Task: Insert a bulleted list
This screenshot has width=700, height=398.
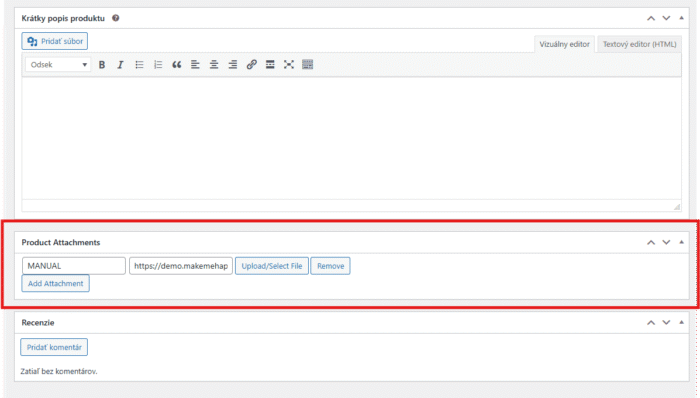Action: 139,65
